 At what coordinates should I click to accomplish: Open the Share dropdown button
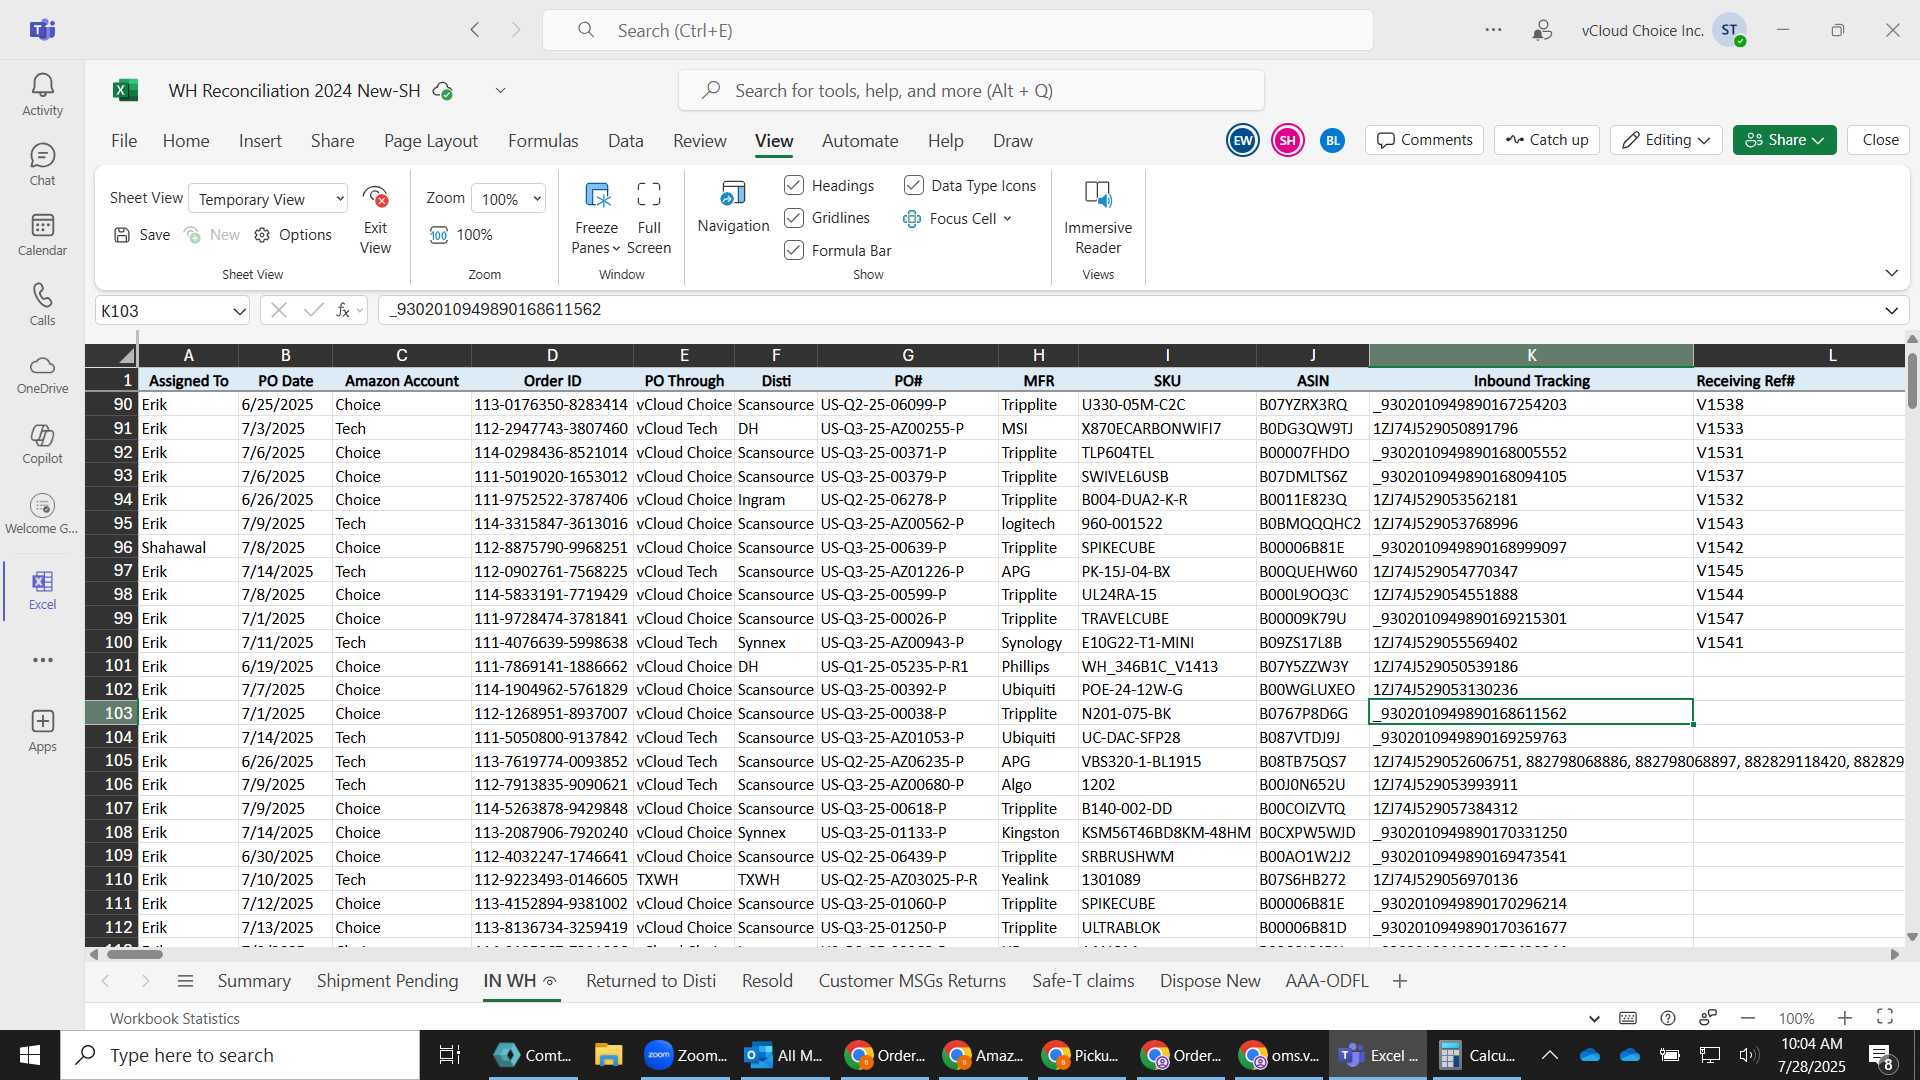click(x=1785, y=140)
